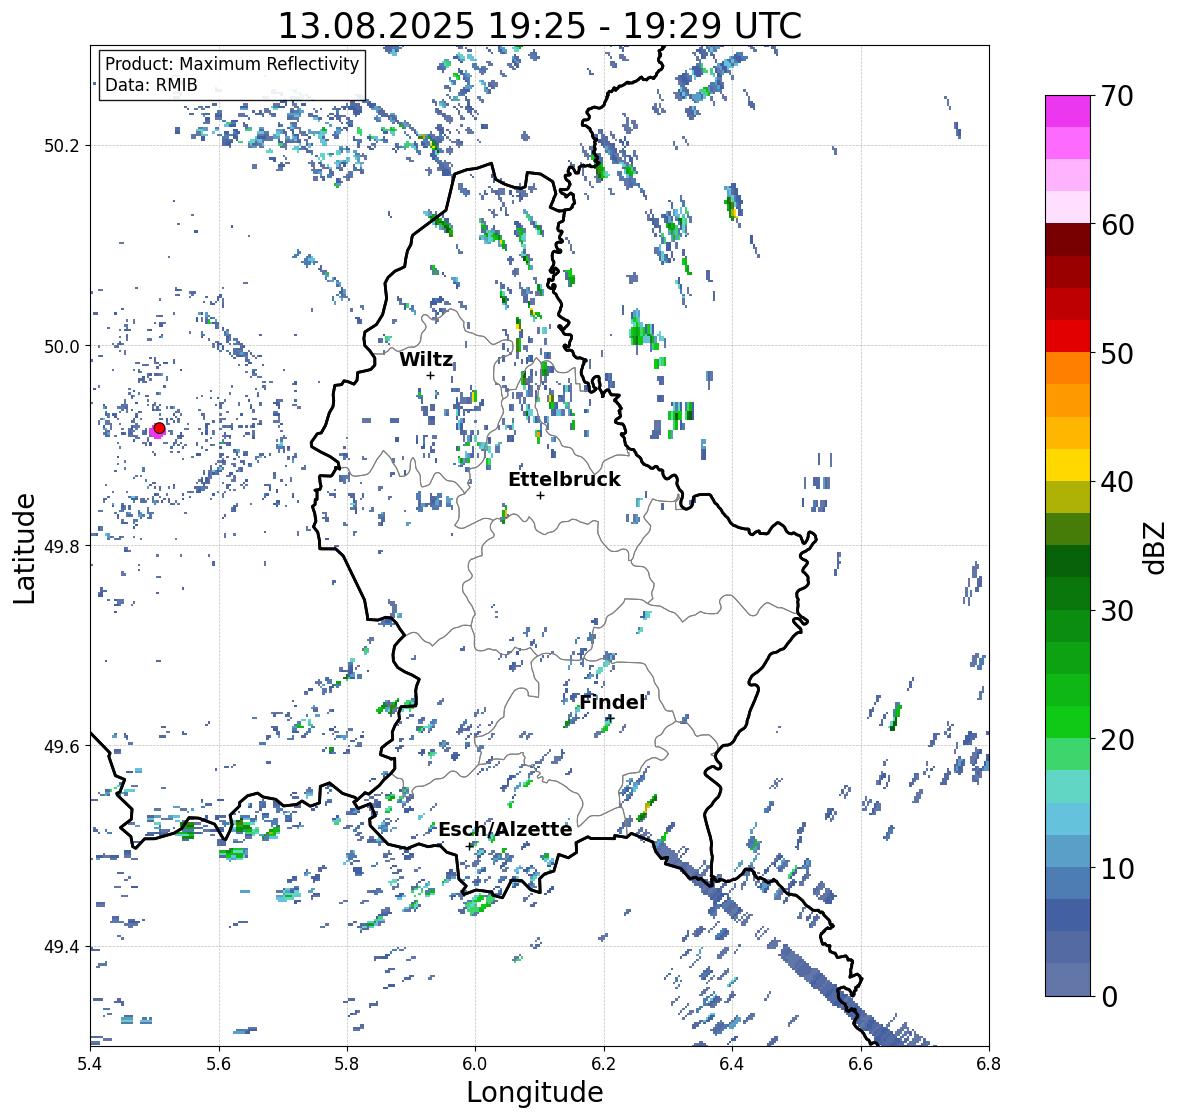Click the plus marker below the Ettelbruck label

(540, 495)
